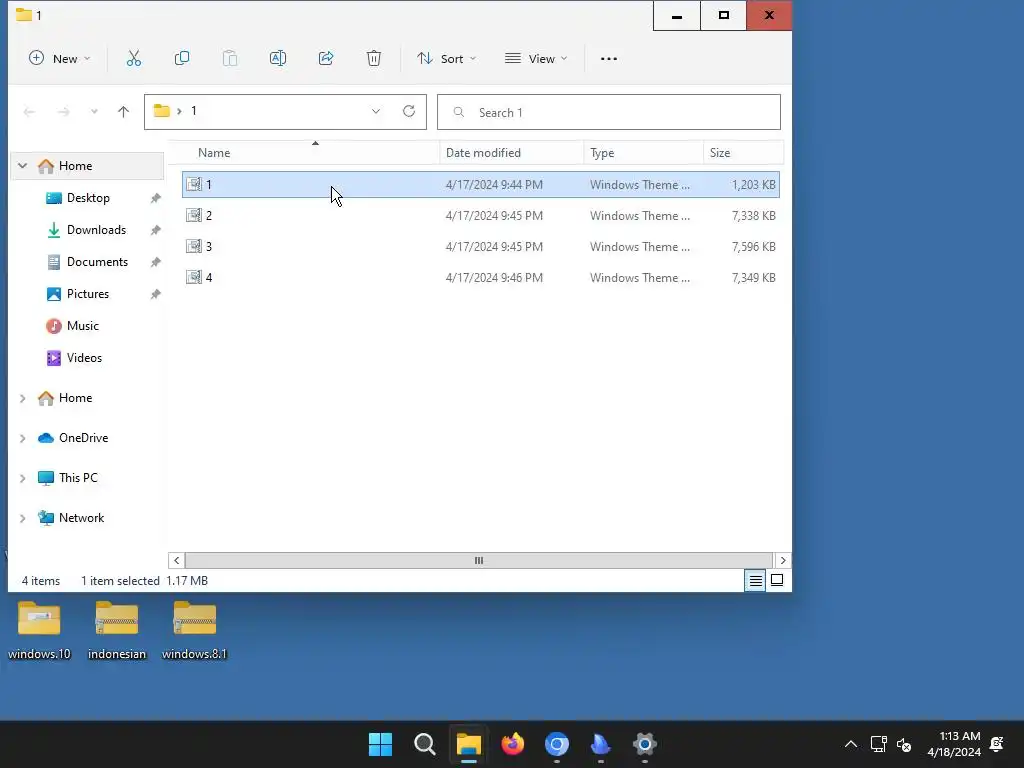Image resolution: width=1024 pixels, height=768 pixels.
Task: Click the Rename icon in toolbar
Action: tap(278, 59)
